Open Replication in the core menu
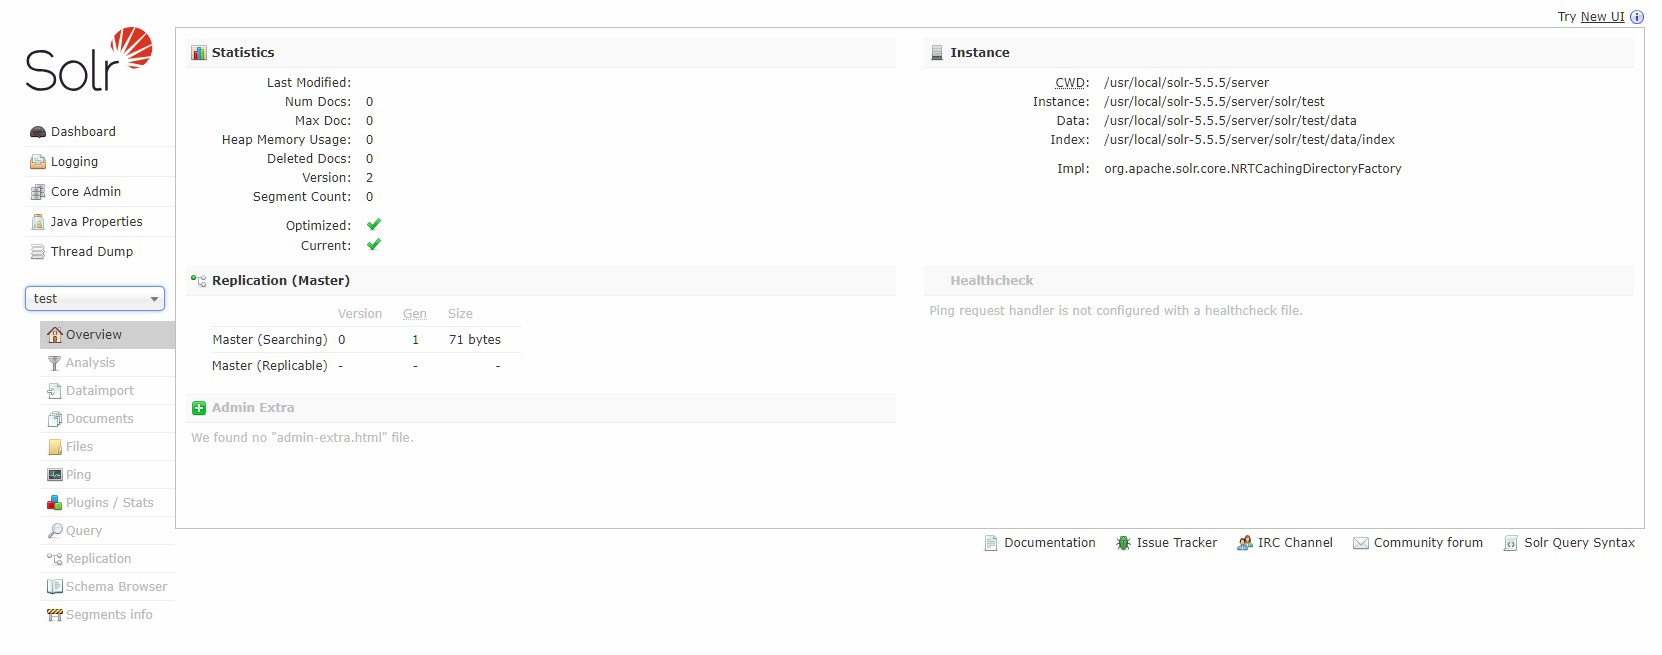Image resolution: width=1662 pixels, height=655 pixels. 98,559
